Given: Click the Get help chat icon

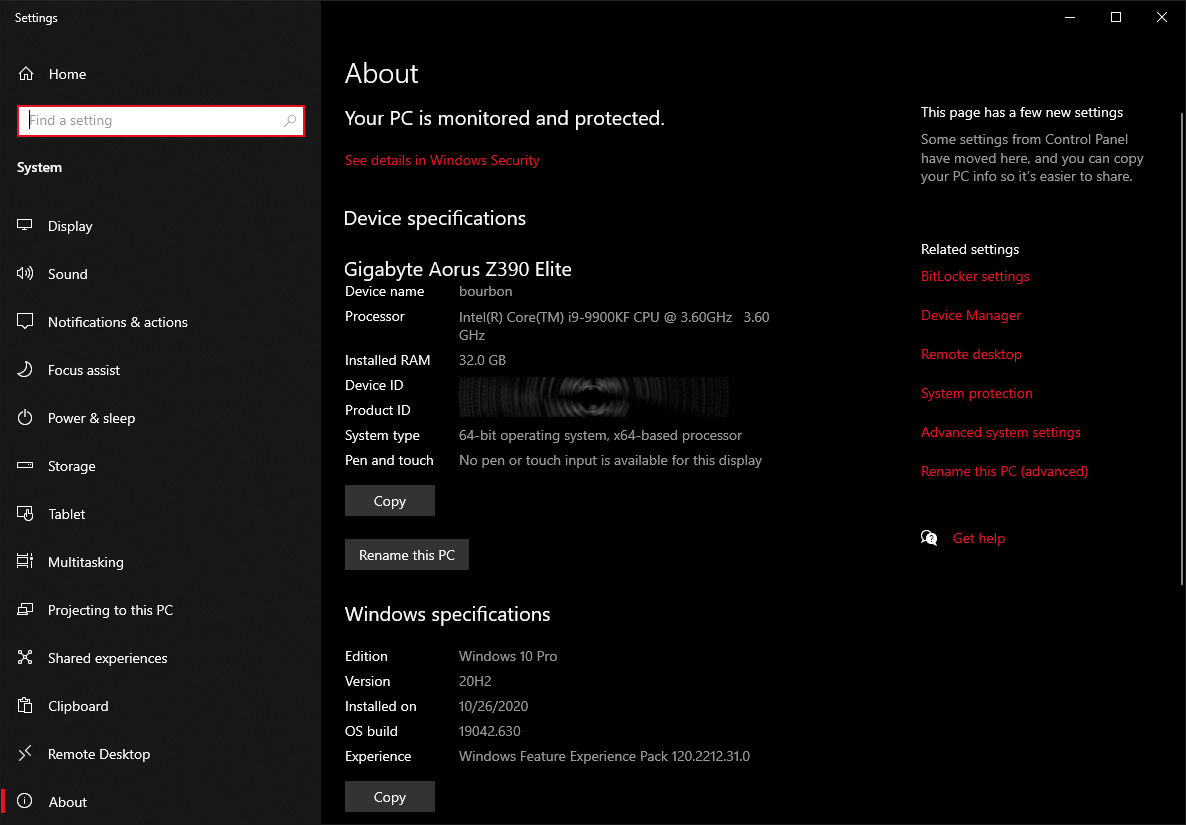Looking at the screenshot, I should 929,538.
